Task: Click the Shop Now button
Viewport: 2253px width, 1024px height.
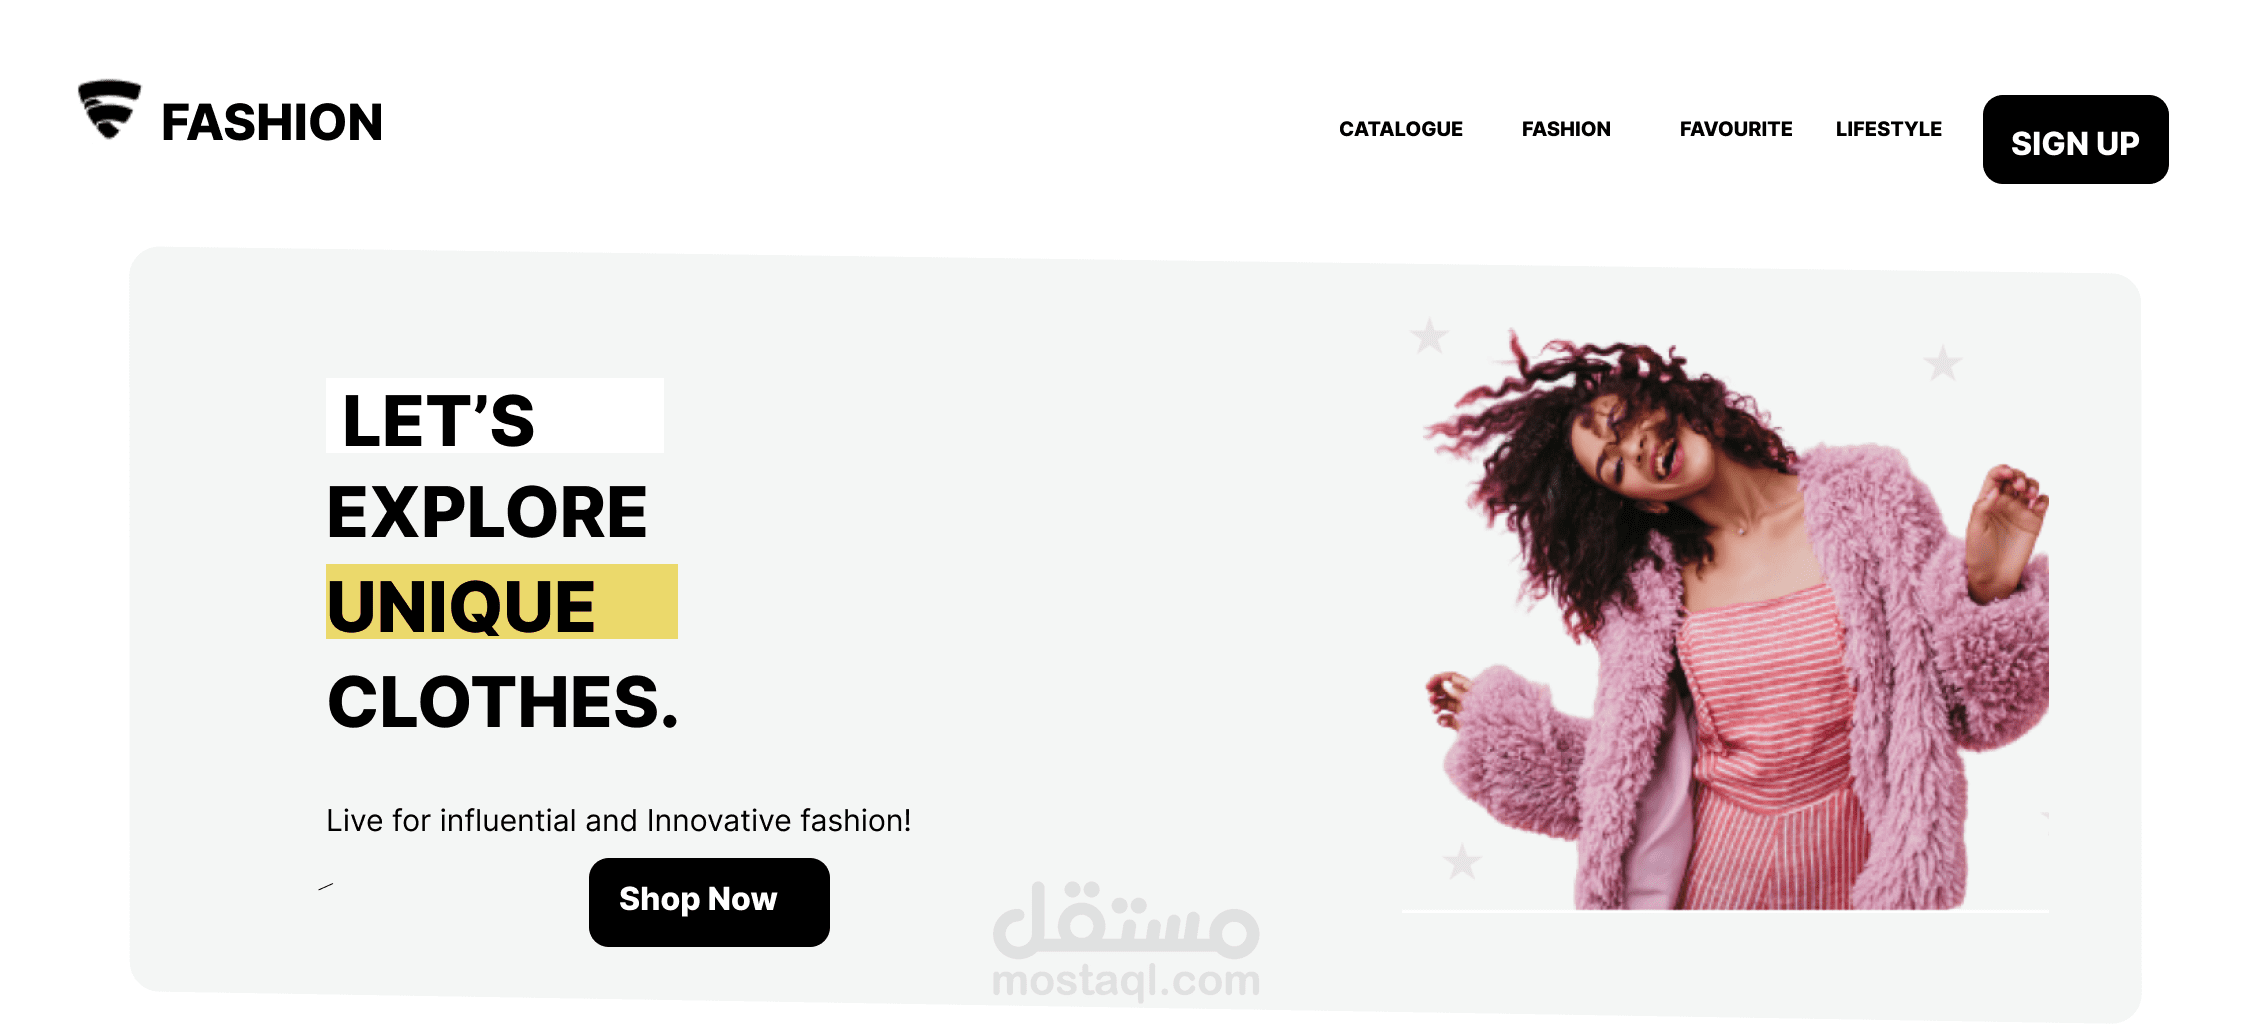Action: pos(709,902)
